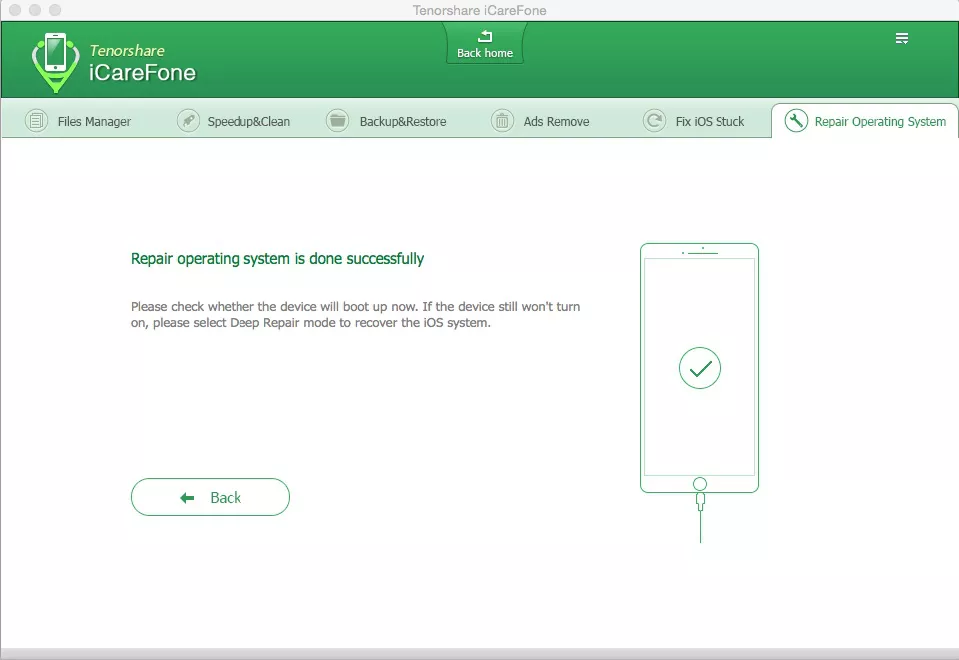Open the hamburger menu icon
The height and width of the screenshot is (660, 959).
[902, 39]
